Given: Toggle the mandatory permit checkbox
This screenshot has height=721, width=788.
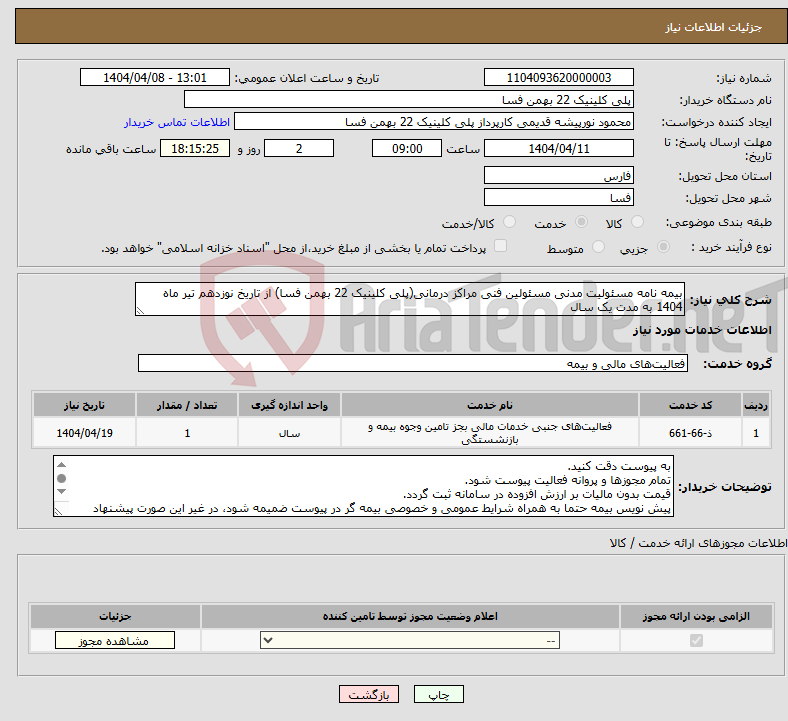Looking at the screenshot, I should click(696, 640).
